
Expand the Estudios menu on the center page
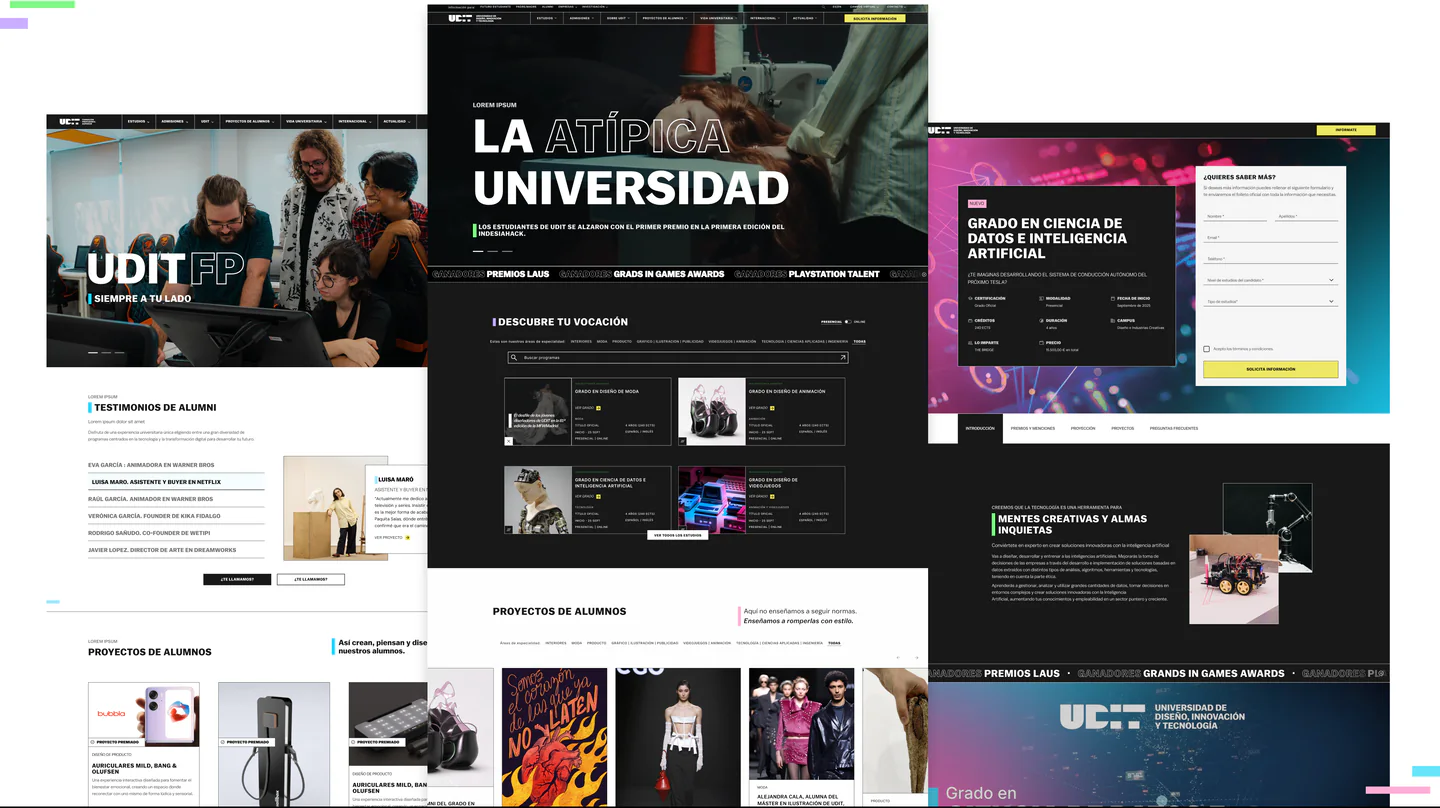tap(547, 18)
